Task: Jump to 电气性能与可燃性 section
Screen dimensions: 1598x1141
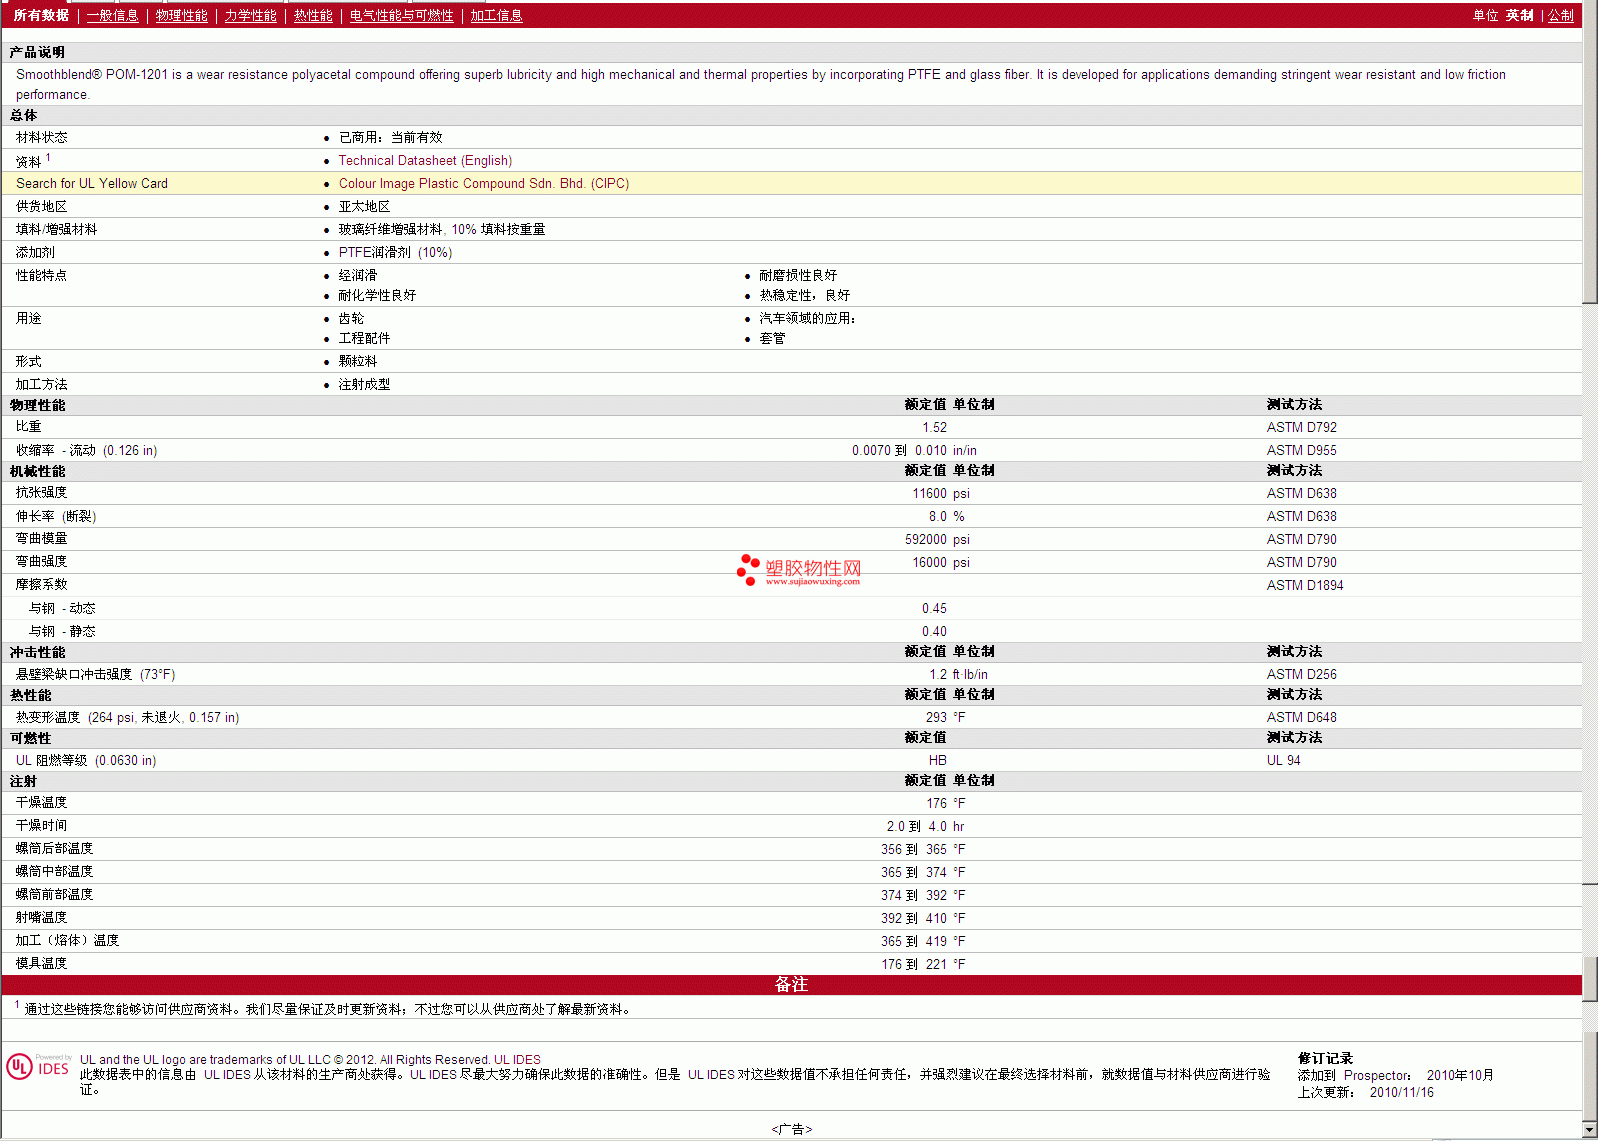Action: 401,16
